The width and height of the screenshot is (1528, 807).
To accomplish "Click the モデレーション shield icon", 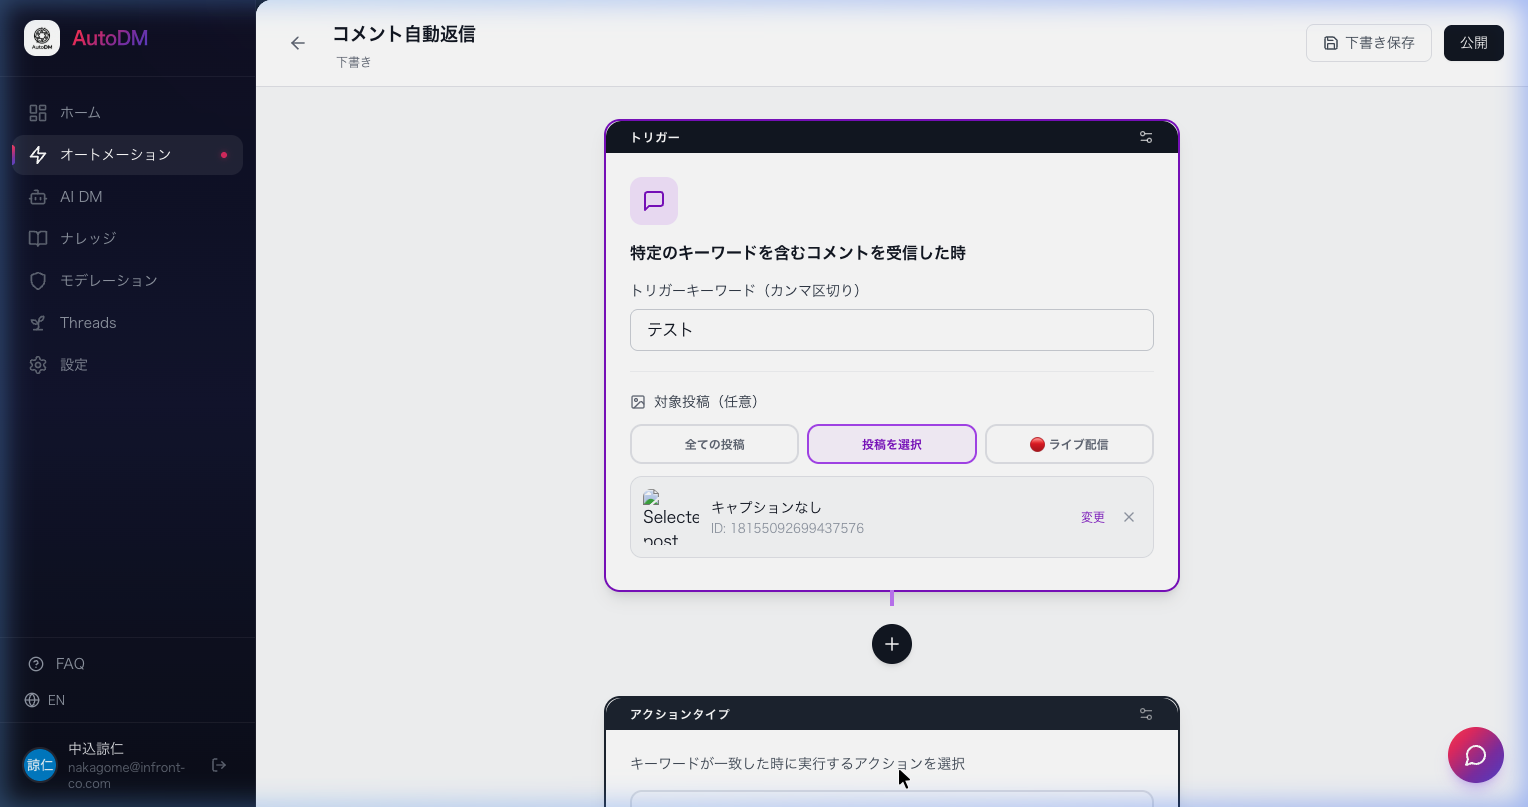I will [x=38, y=281].
